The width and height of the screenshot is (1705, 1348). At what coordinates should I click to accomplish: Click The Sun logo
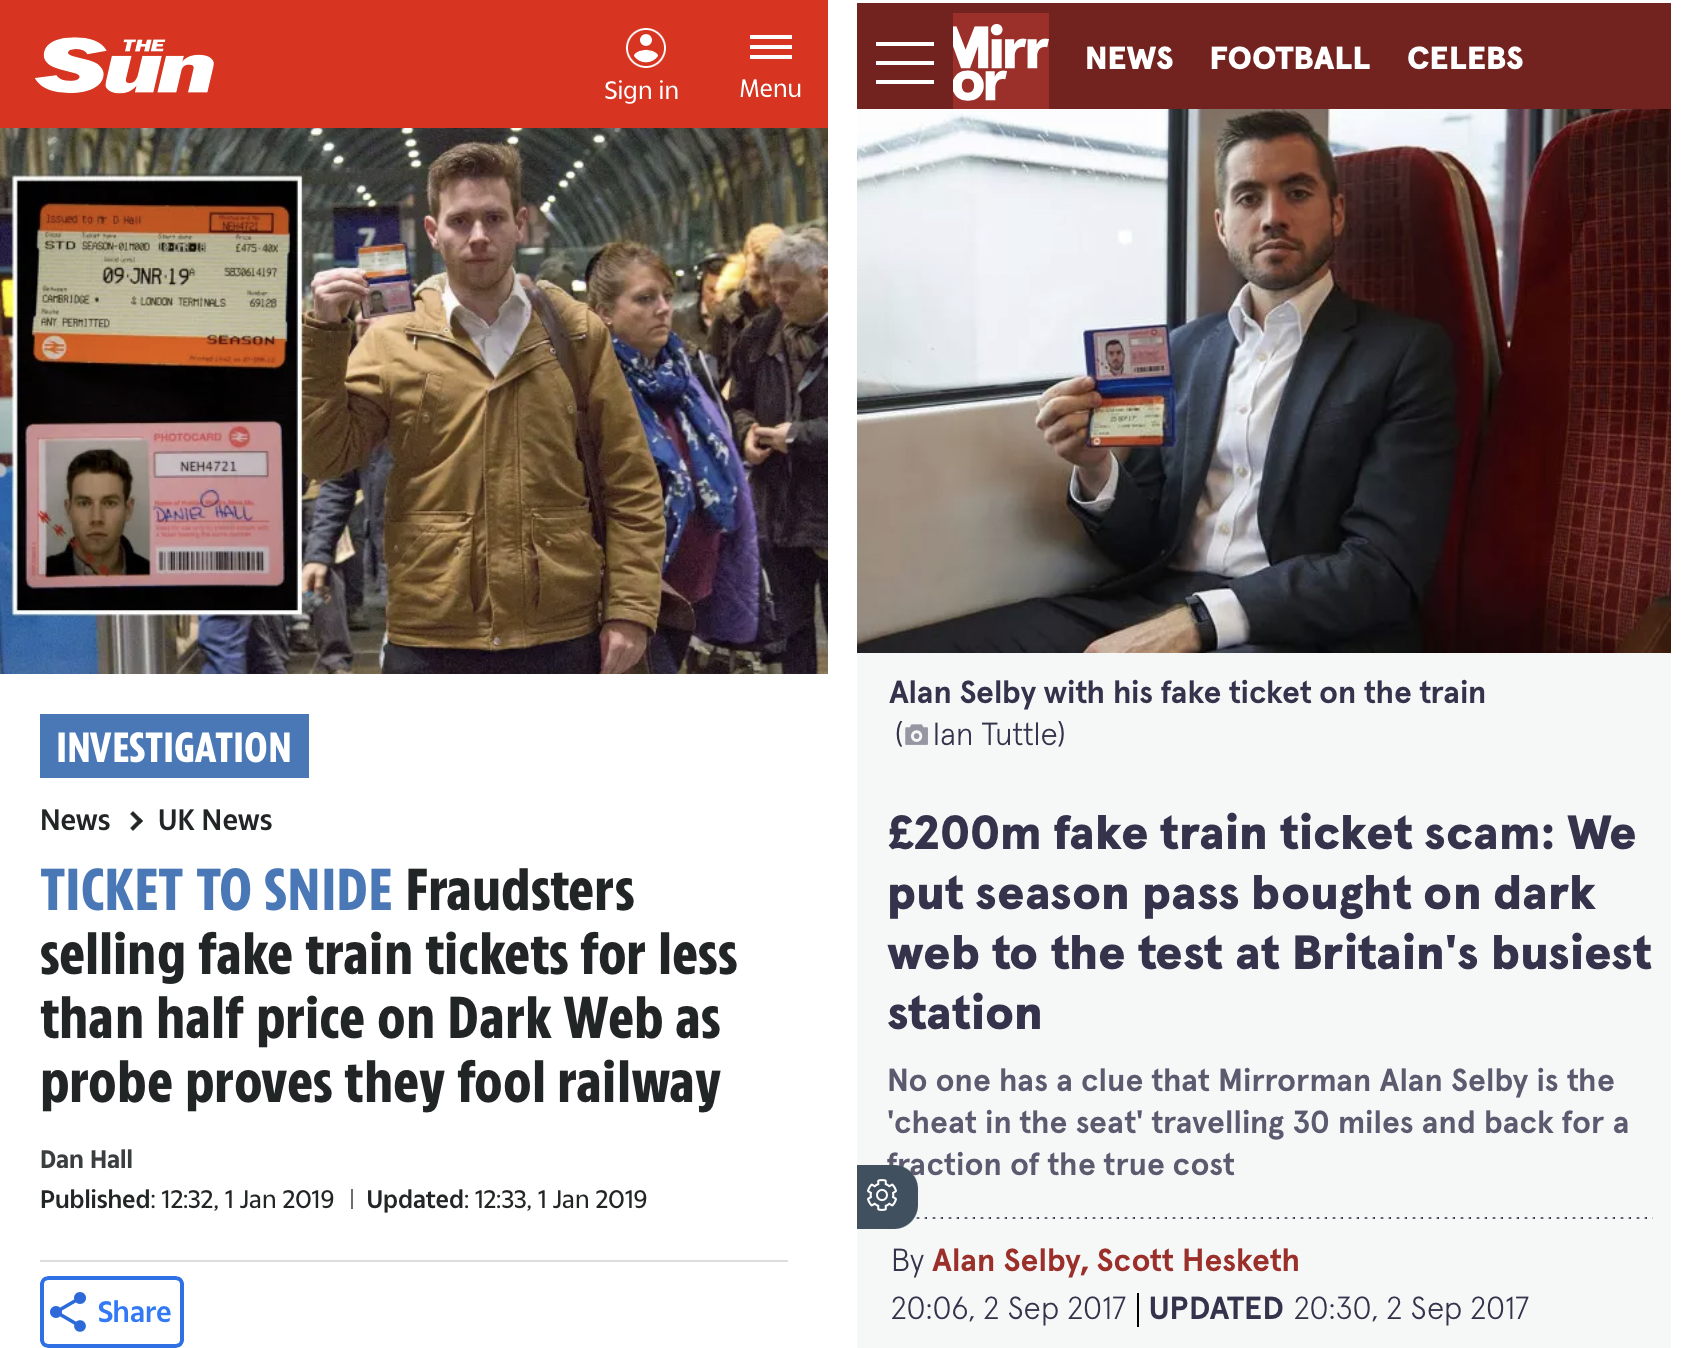[125, 66]
